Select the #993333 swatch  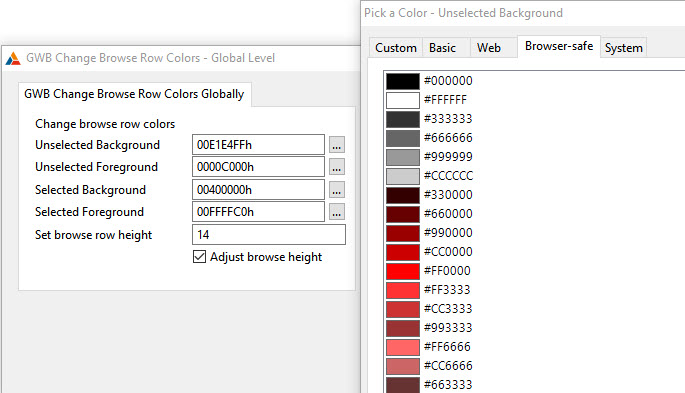(x=403, y=328)
